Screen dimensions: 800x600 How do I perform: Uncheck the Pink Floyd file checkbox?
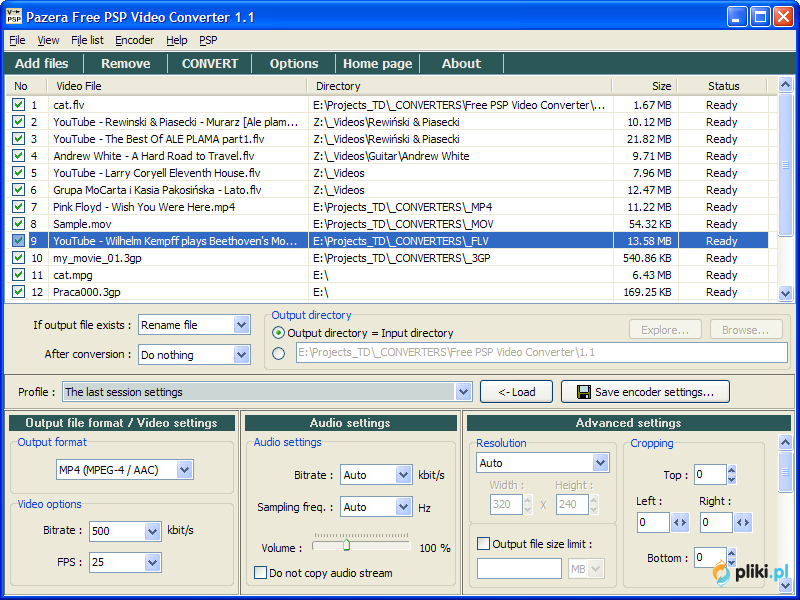point(18,207)
